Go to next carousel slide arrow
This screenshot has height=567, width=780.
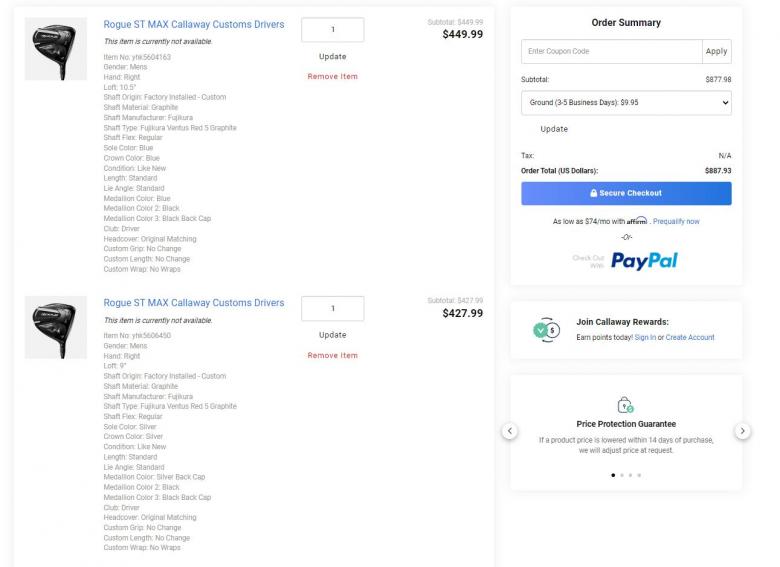743,431
